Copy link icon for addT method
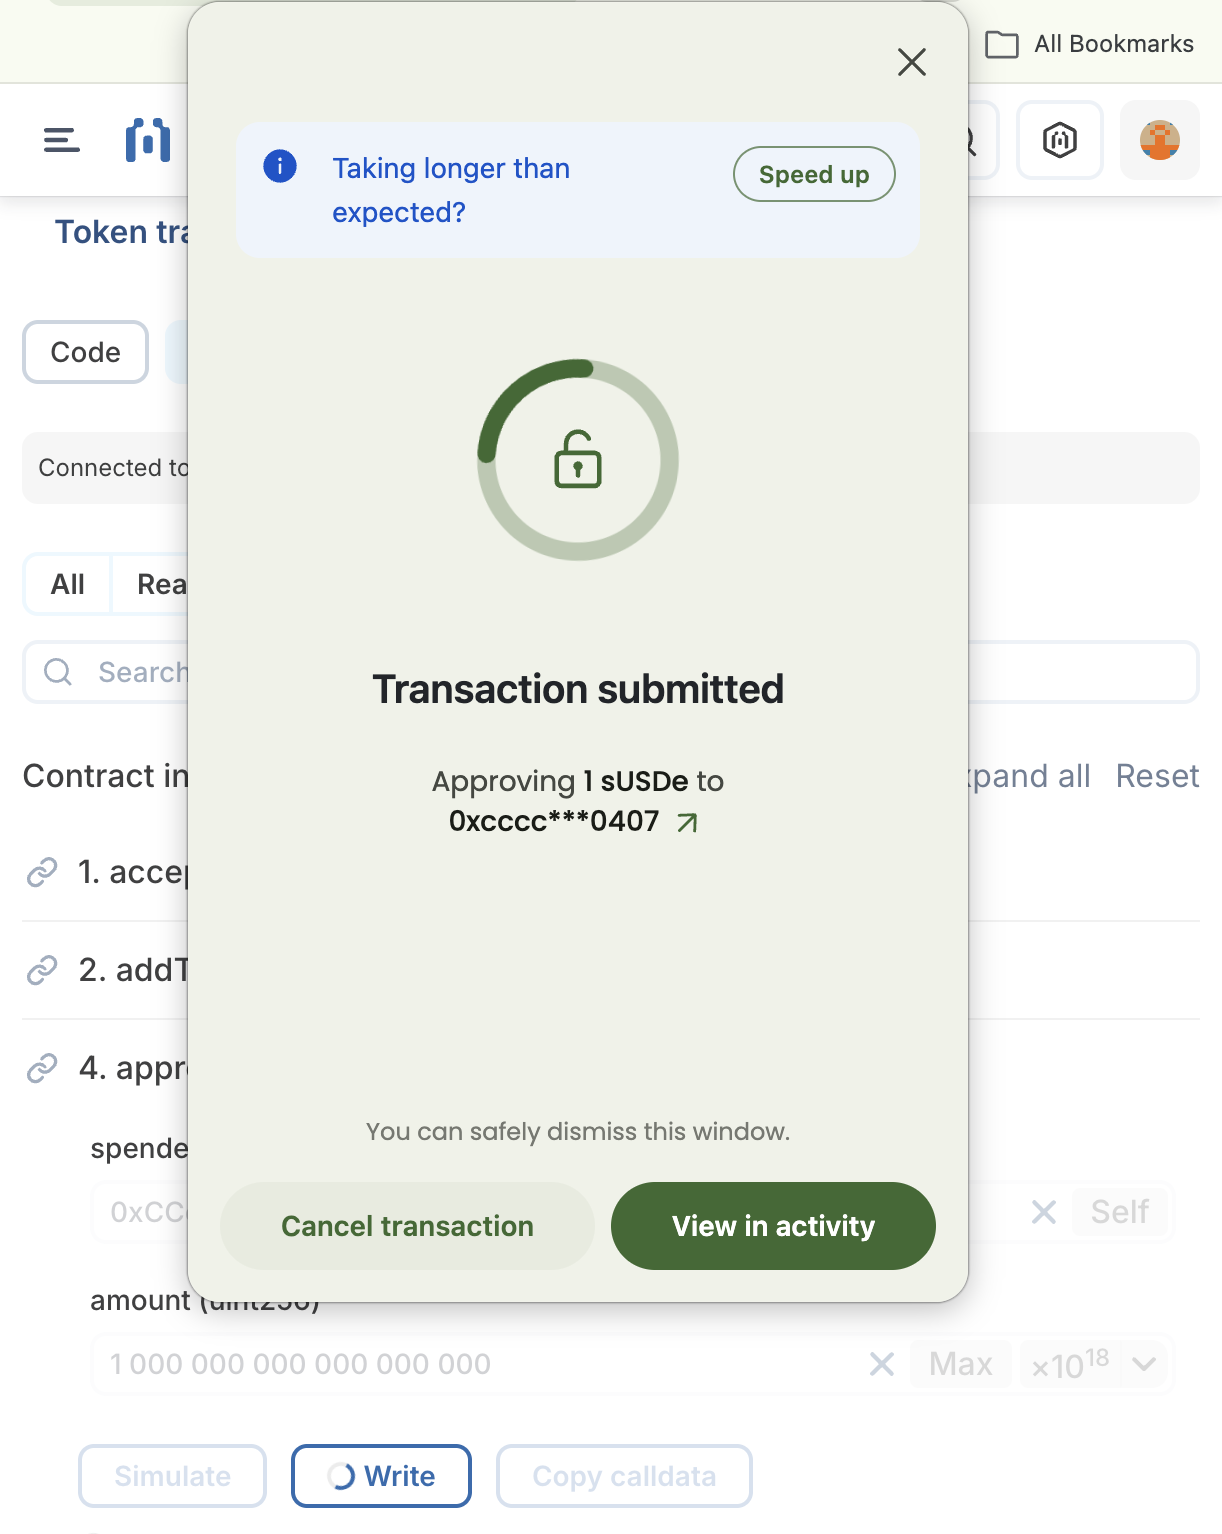Screen dimensions: 1222x1534 42,970
